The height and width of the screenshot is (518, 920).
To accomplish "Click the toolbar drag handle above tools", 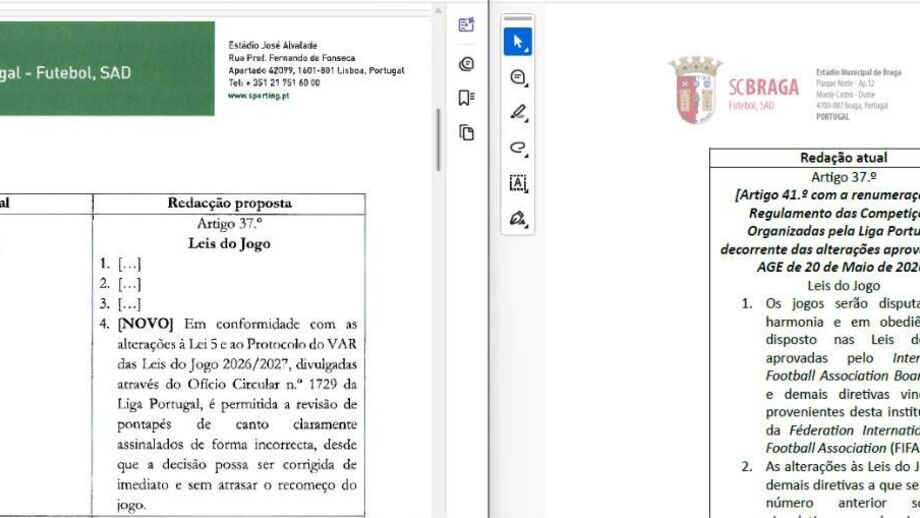I will (518, 19).
